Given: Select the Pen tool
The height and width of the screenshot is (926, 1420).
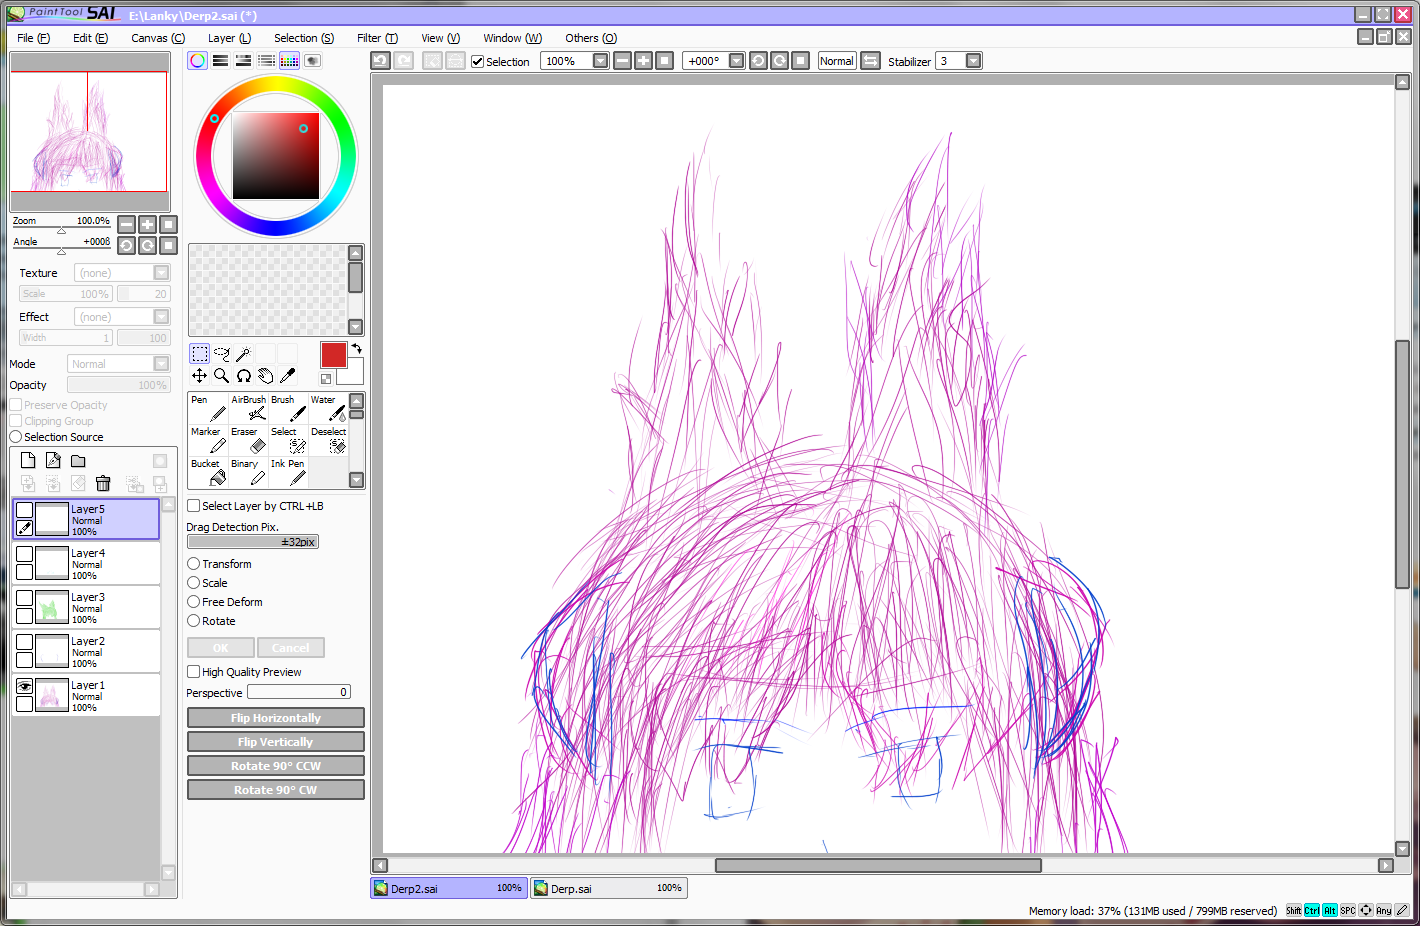Looking at the screenshot, I should (x=208, y=408).
